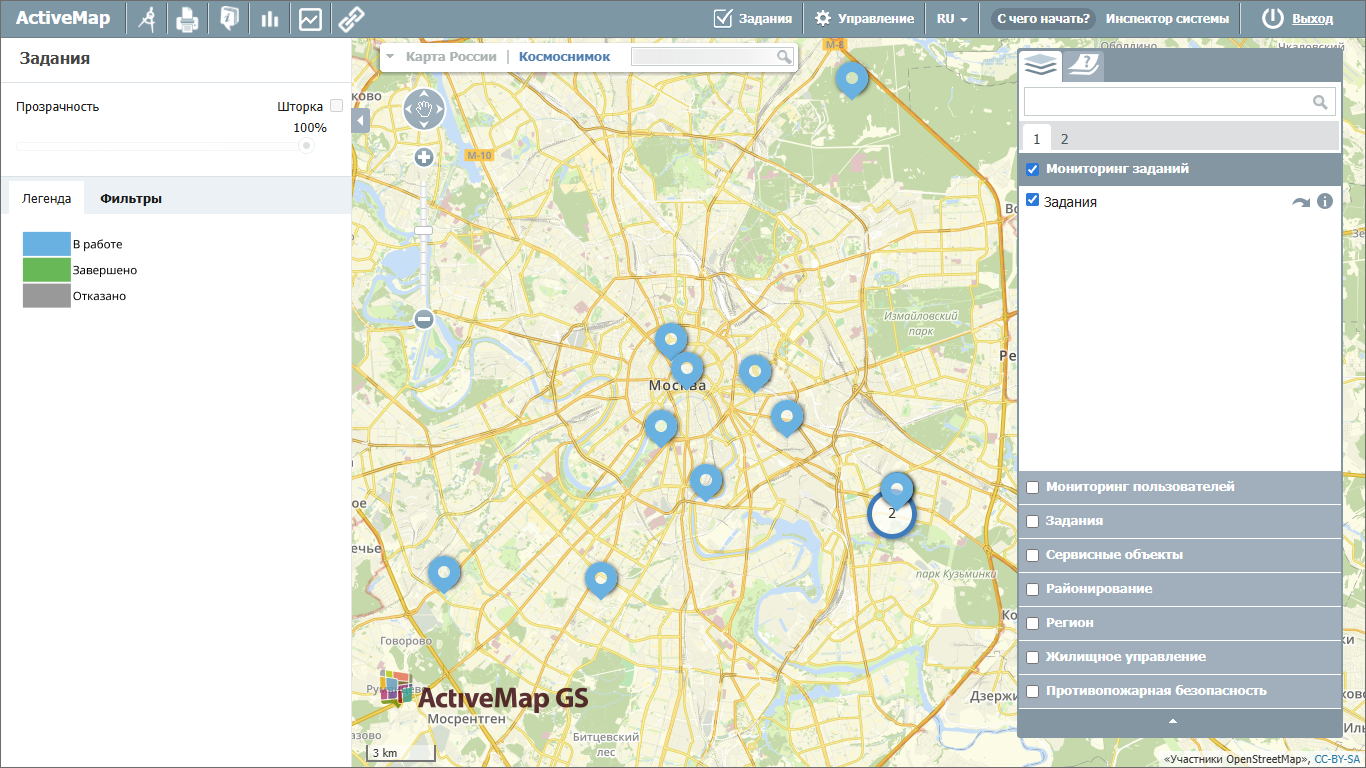
Task: Check the Сервисные объекты layer group
Action: click(1033, 555)
